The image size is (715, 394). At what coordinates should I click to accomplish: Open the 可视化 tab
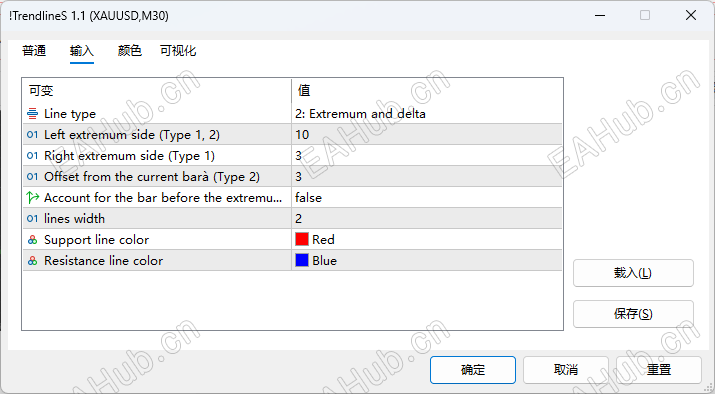178,51
